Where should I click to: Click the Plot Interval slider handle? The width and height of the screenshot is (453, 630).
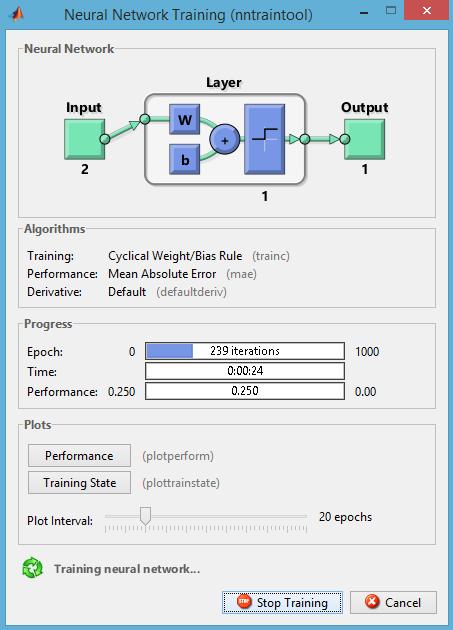pos(145,515)
